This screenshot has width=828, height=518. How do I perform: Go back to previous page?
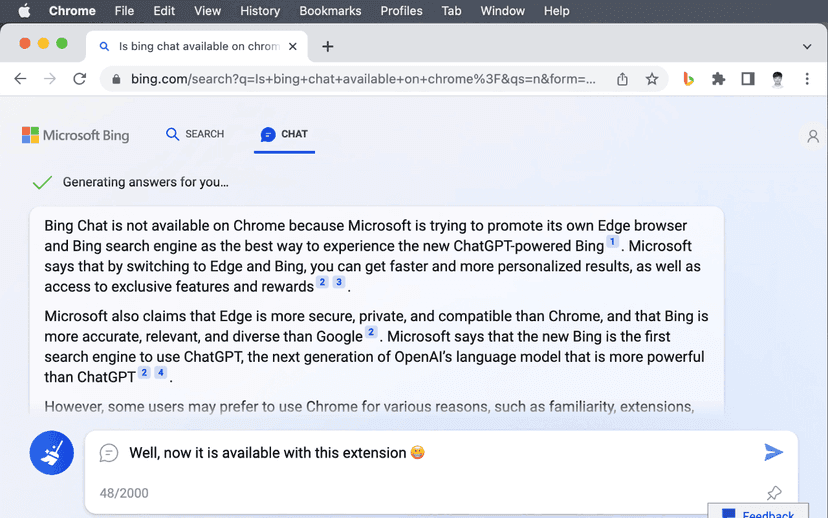[21, 79]
